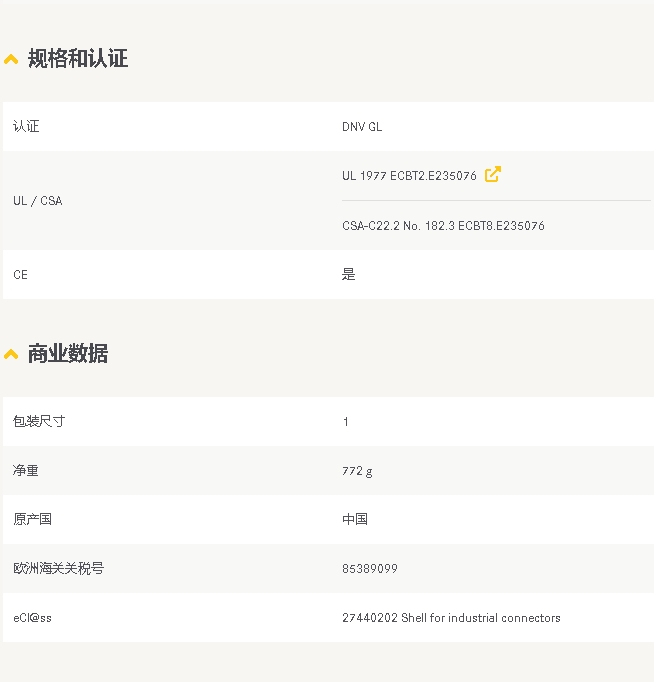Click the 商业数据 section heading
Image resolution: width=654 pixels, height=682 pixels.
click(68, 354)
